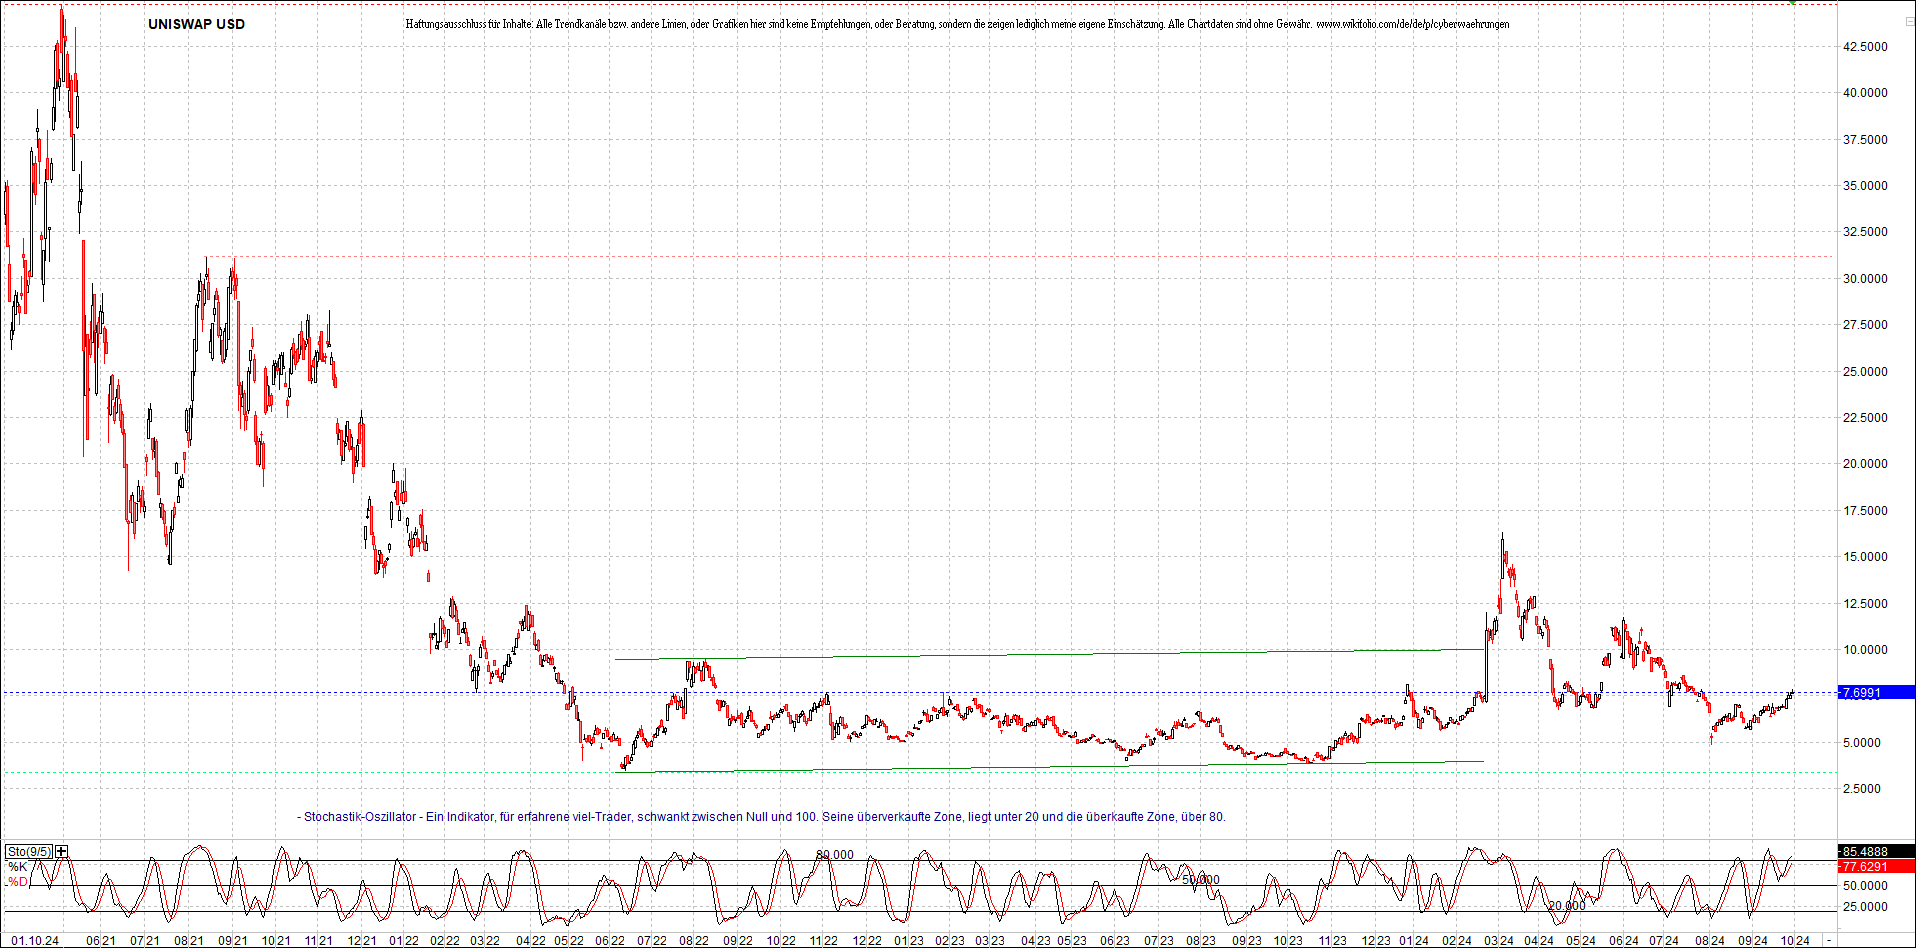This screenshot has height=948, width=1916.
Task: Click the 10.0000 price axis label
Action: (x=1865, y=650)
